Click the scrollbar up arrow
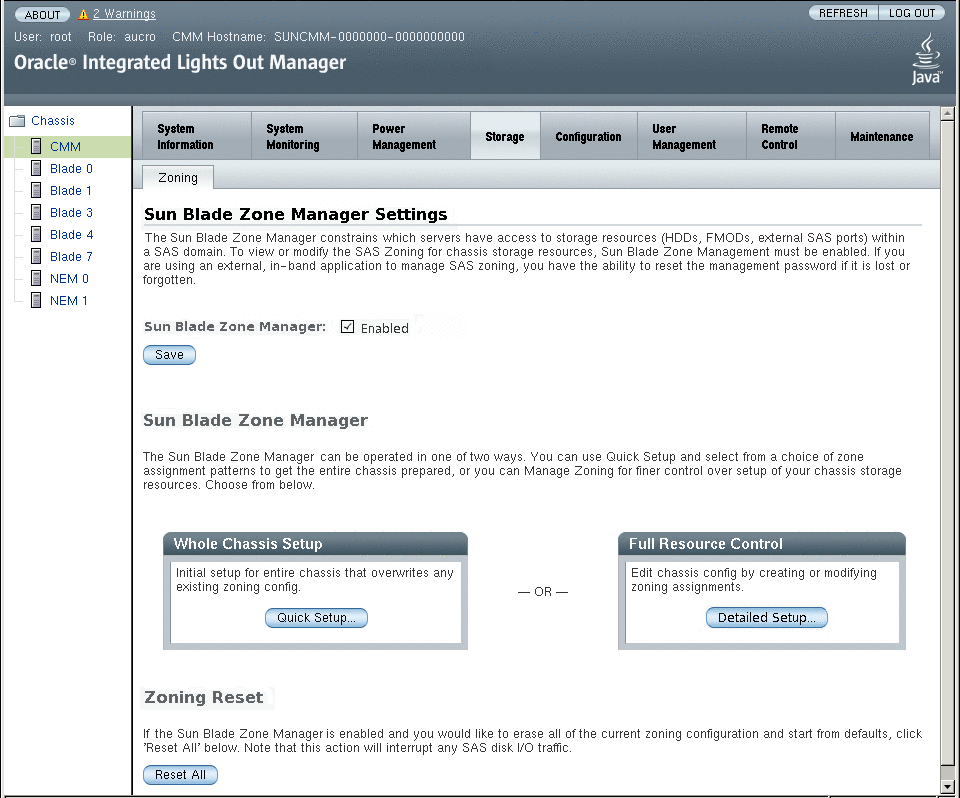This screenshot has height=798, width=960. 947,113
